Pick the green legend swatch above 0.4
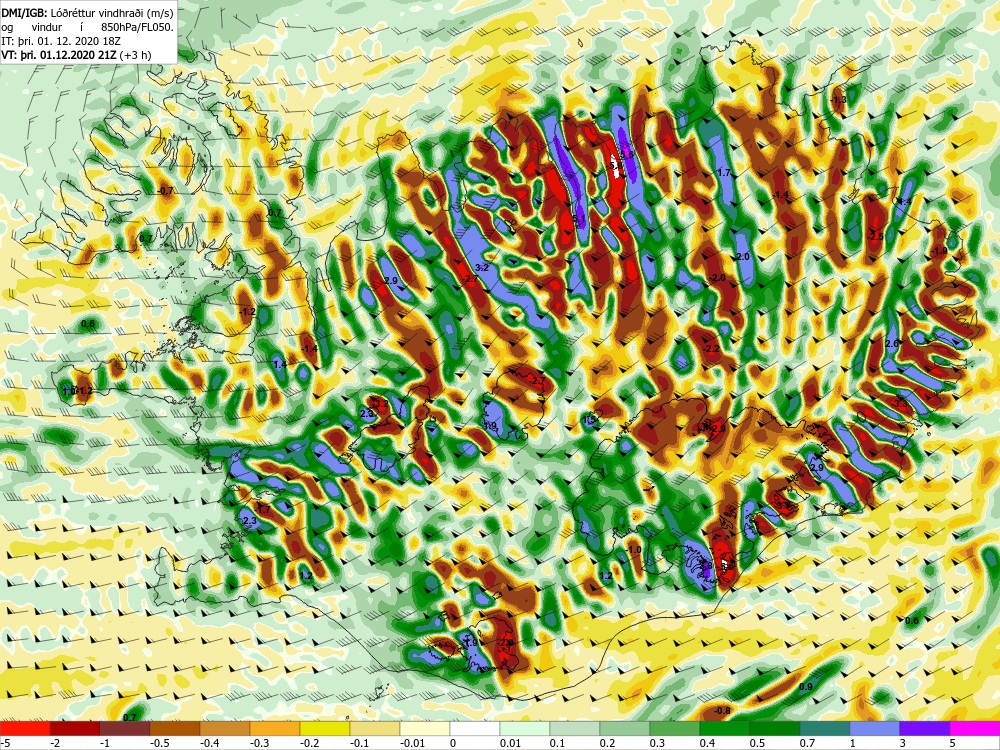 (x=725, y=728)
